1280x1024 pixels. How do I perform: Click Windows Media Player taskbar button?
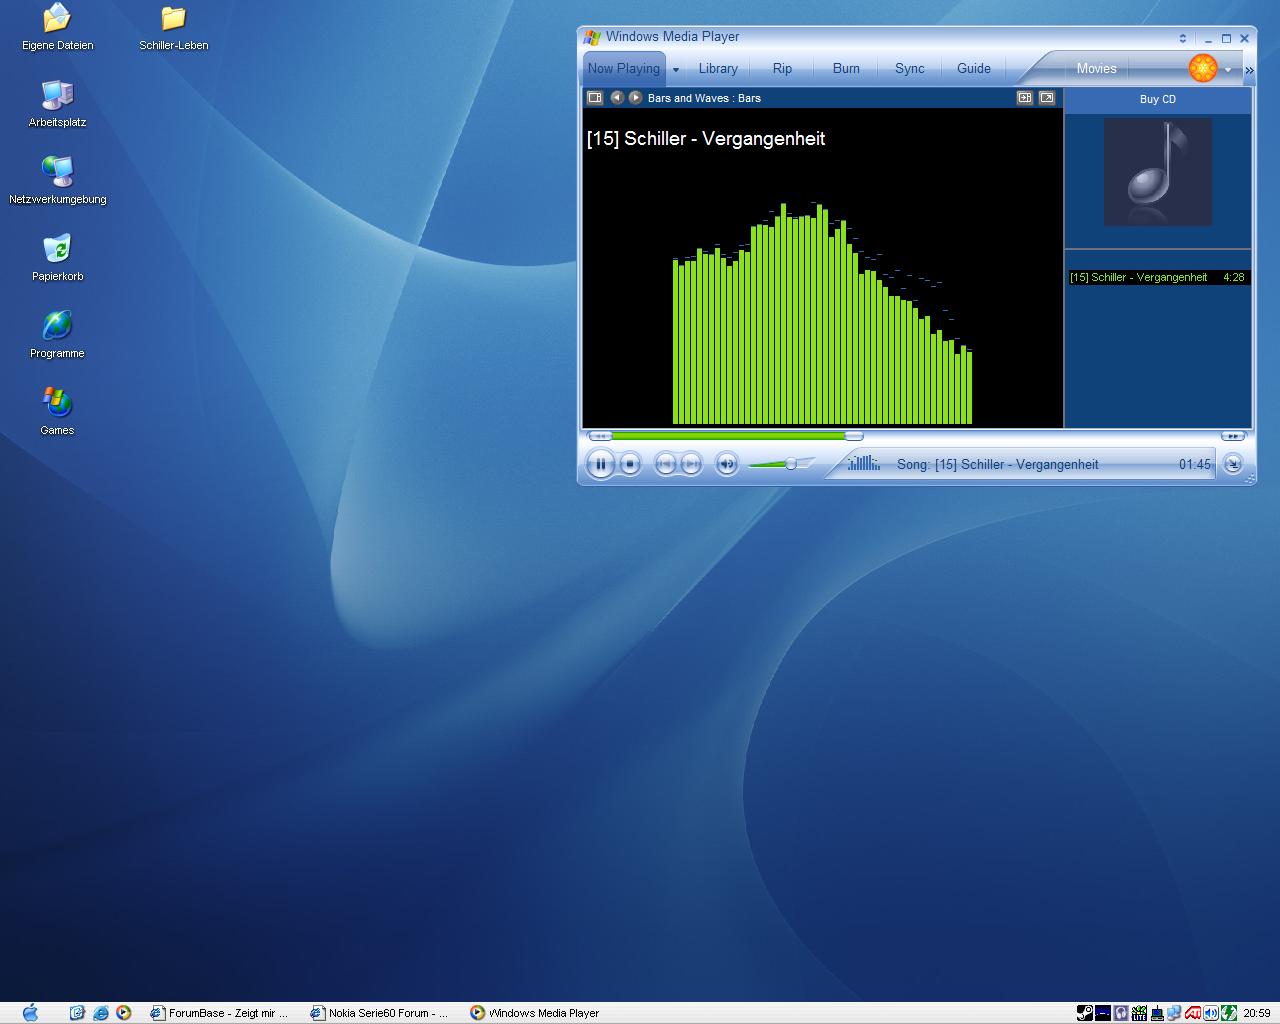[536, 1013]
